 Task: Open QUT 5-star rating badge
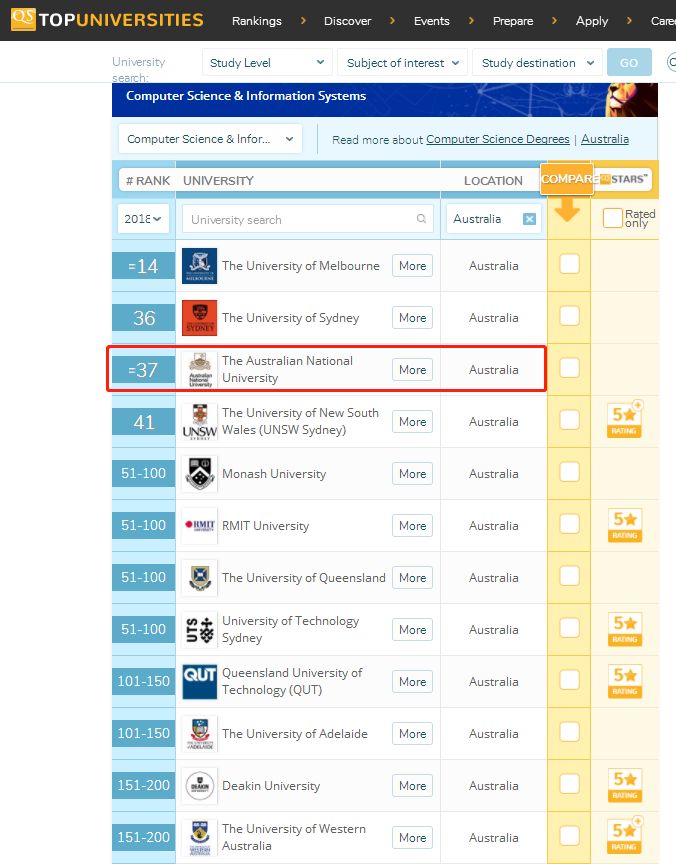coord(624,681)
